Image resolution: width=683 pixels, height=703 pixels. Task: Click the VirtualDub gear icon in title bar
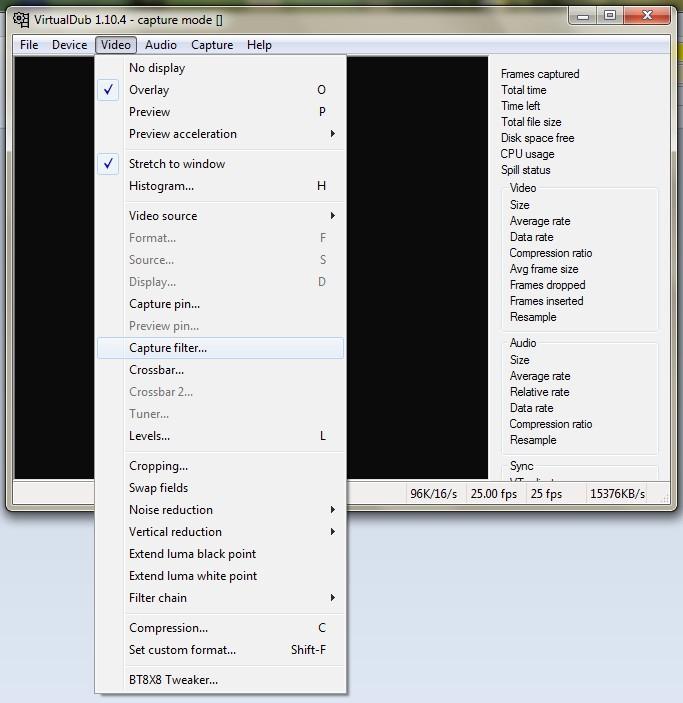[21, 20]
